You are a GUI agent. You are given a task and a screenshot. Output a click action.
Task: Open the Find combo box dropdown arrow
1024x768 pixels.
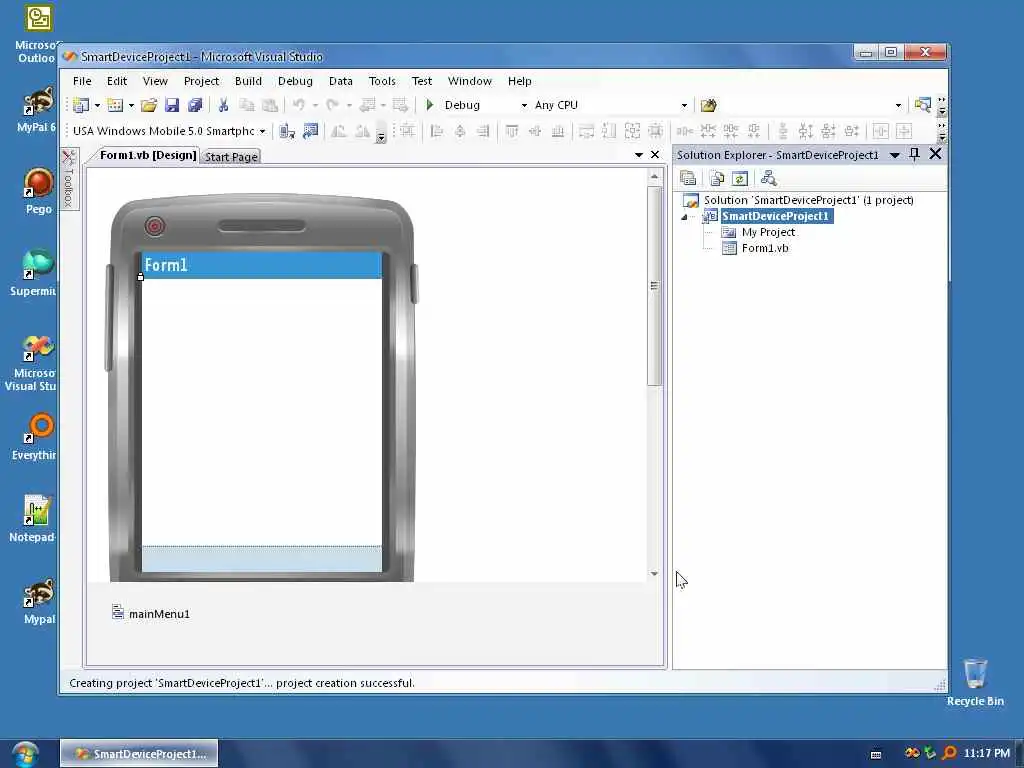click(x=899, y=105)
